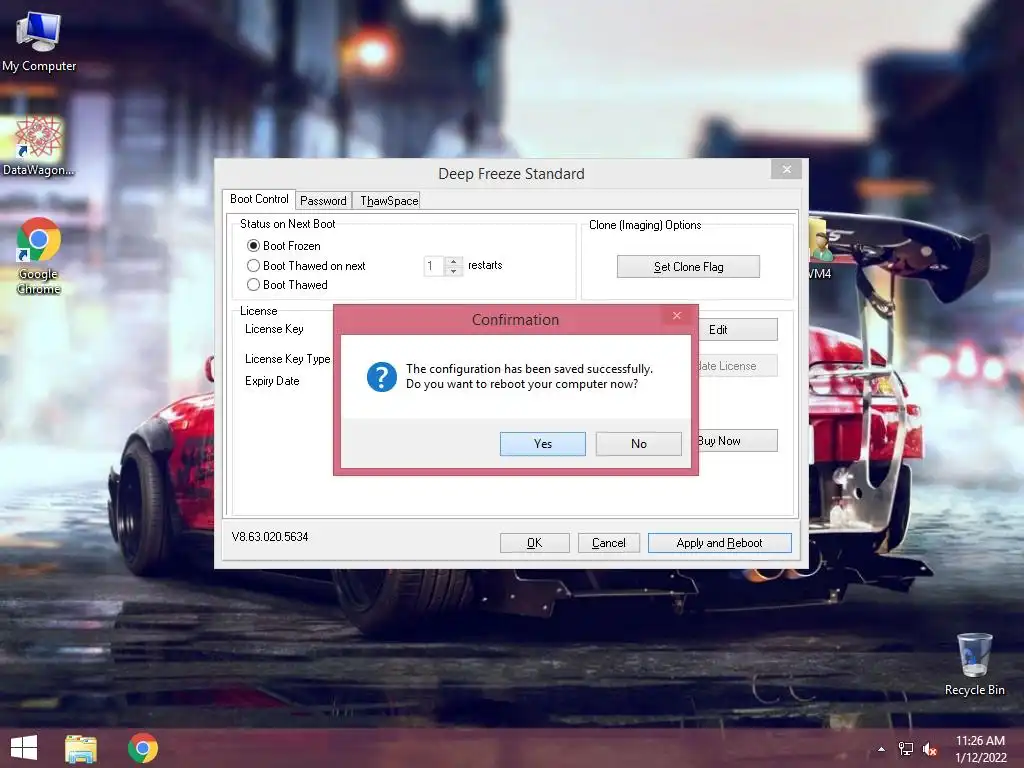
Task: Open the Recycle Bin icon
Action: pos(974,664)
